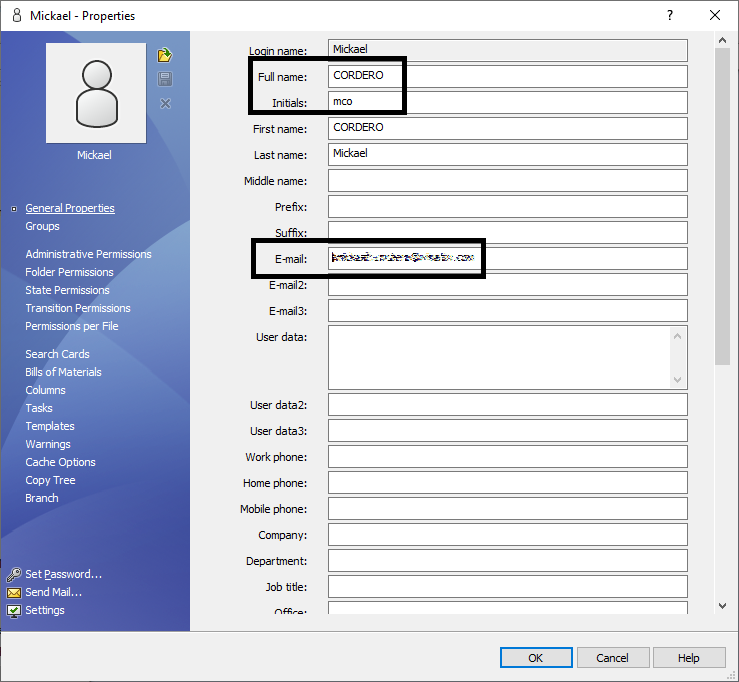This screenshot has width=739, height=682.
Task: Click into the Middle name field
Action: [507, 181]
